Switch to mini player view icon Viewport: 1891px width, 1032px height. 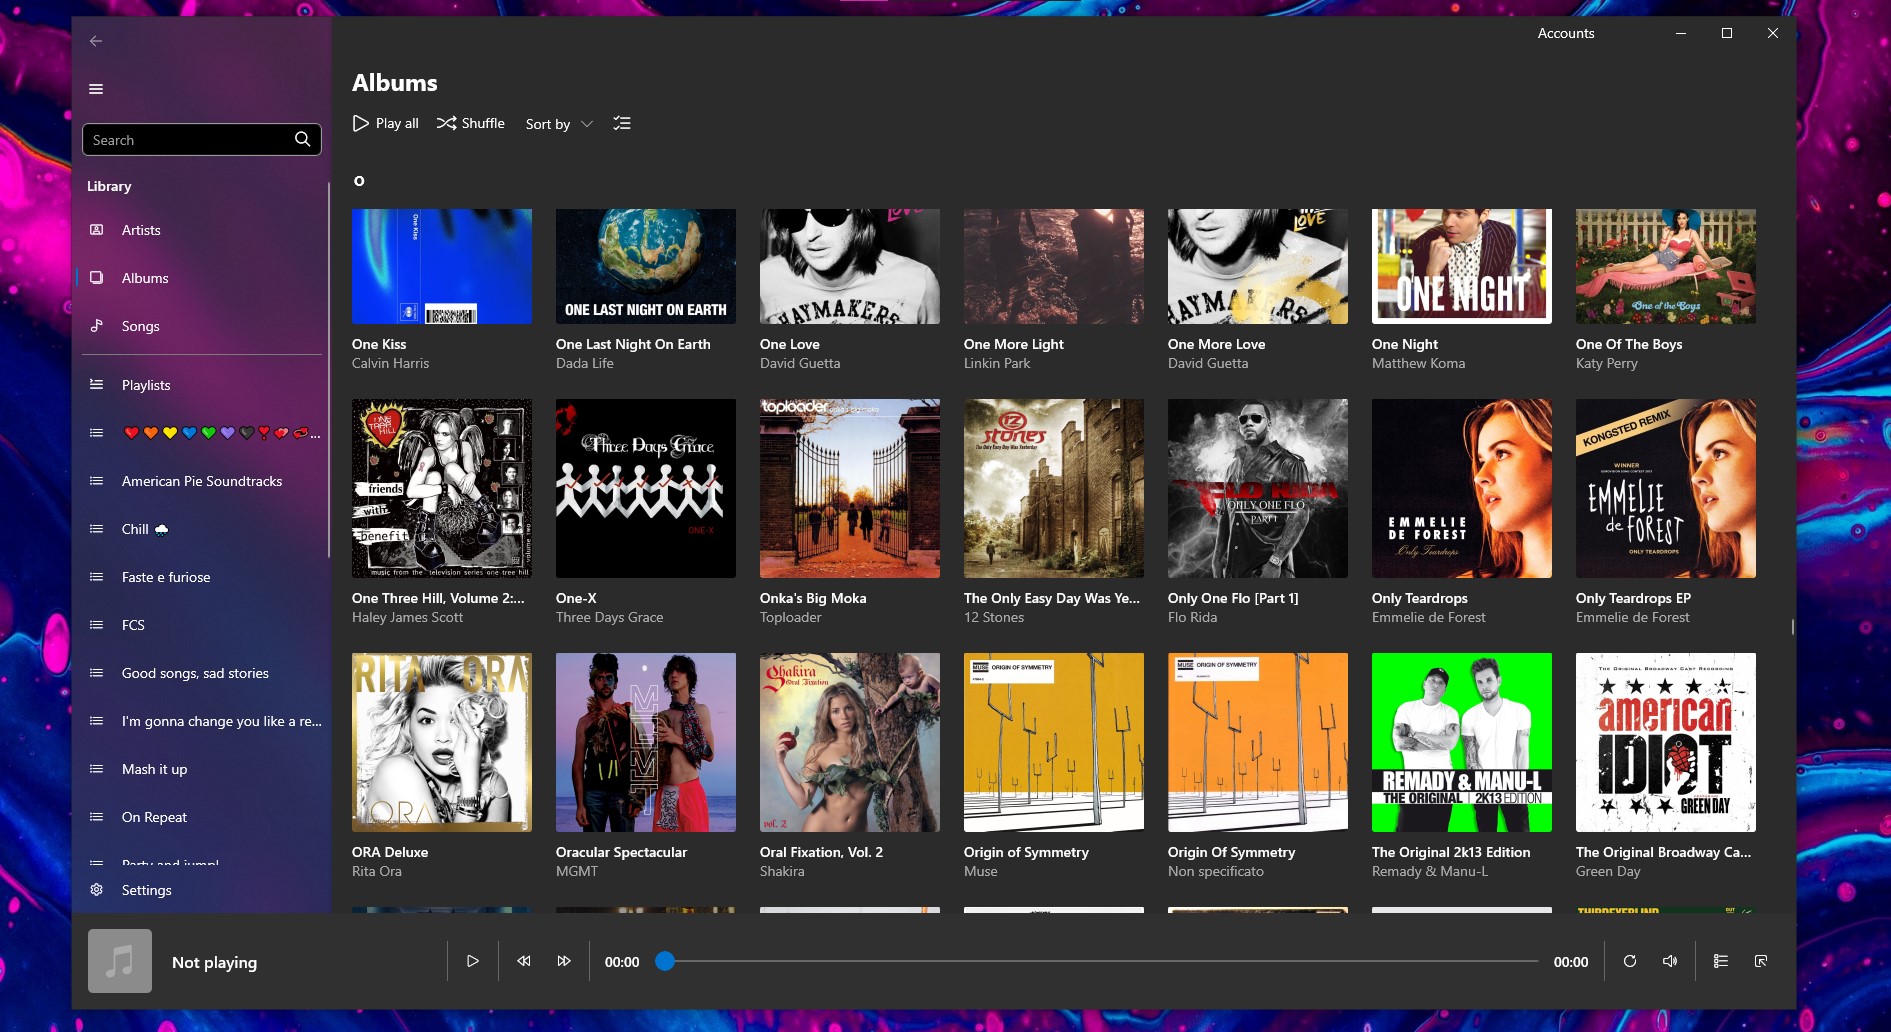pos(1761,961)
